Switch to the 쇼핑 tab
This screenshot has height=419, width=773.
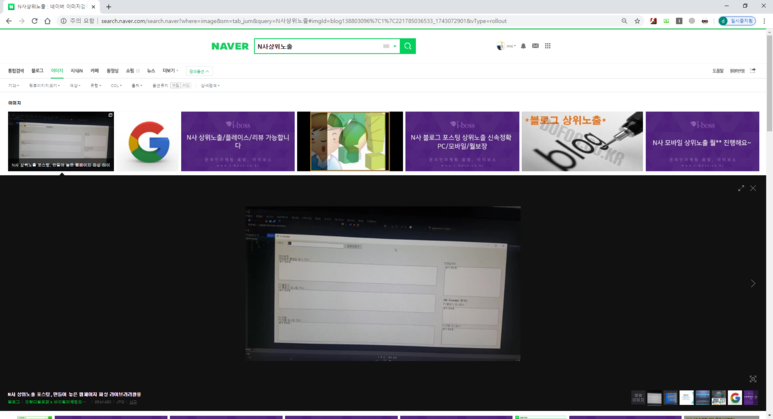131,71
